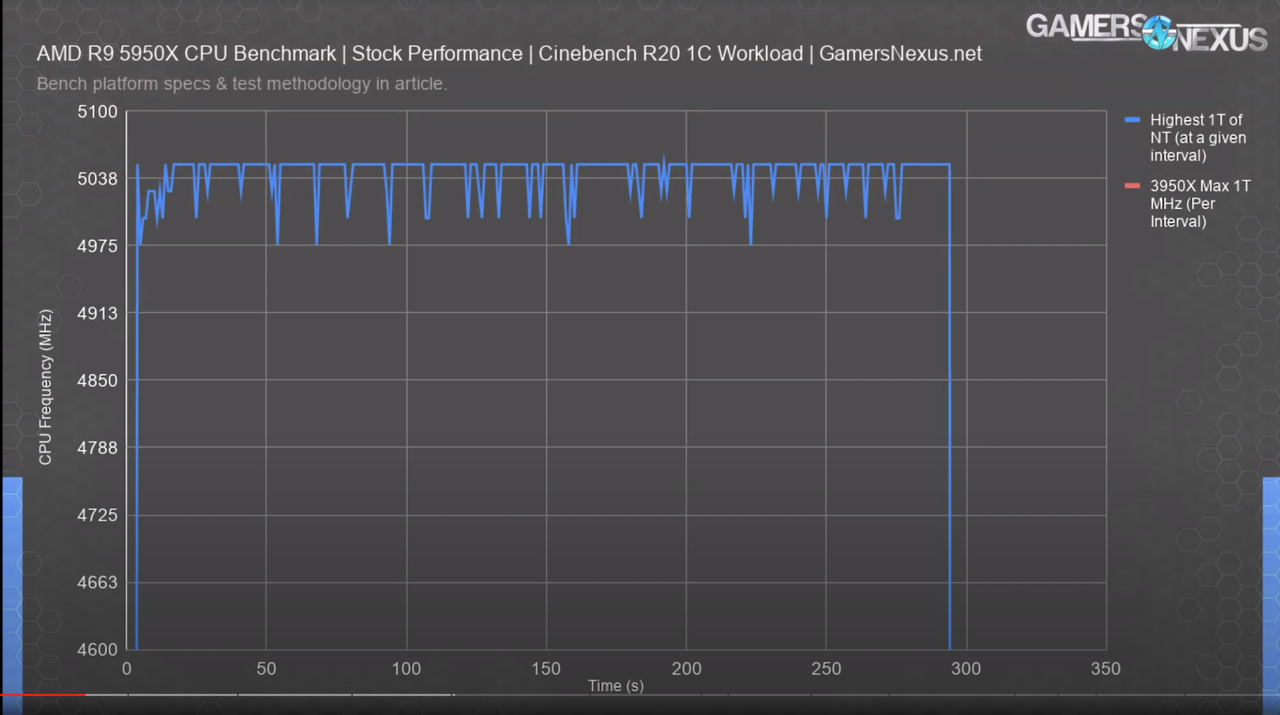Click the x-axis value 50
Screen dimensions: 1280x715
(x=266, y=668)
